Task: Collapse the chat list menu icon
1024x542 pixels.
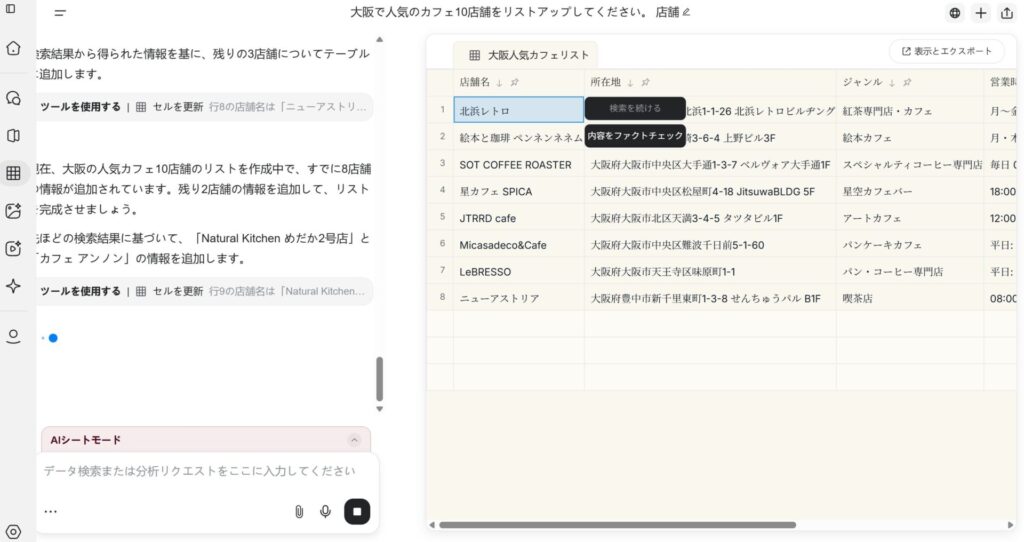Action: coord(60,13)
